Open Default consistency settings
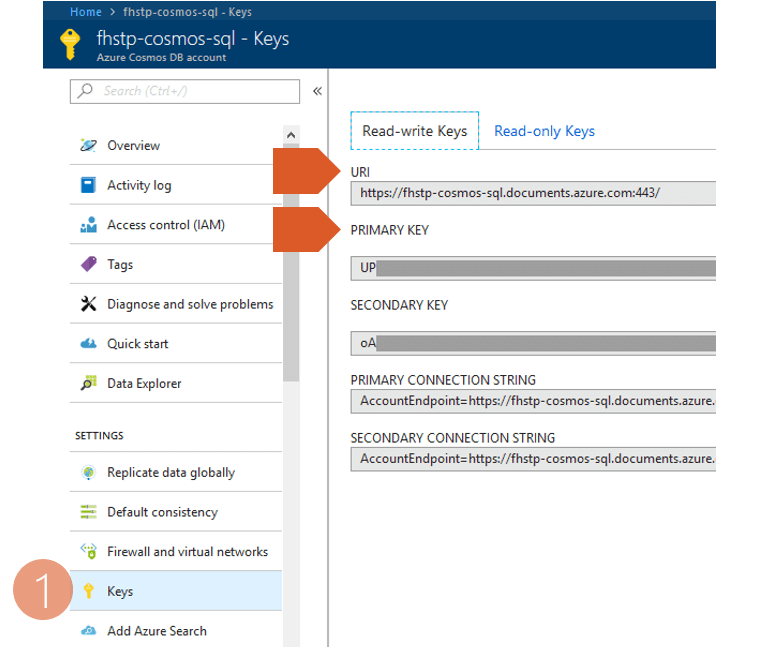The height and width of the screenshot is (647, 759). (176, 512)
